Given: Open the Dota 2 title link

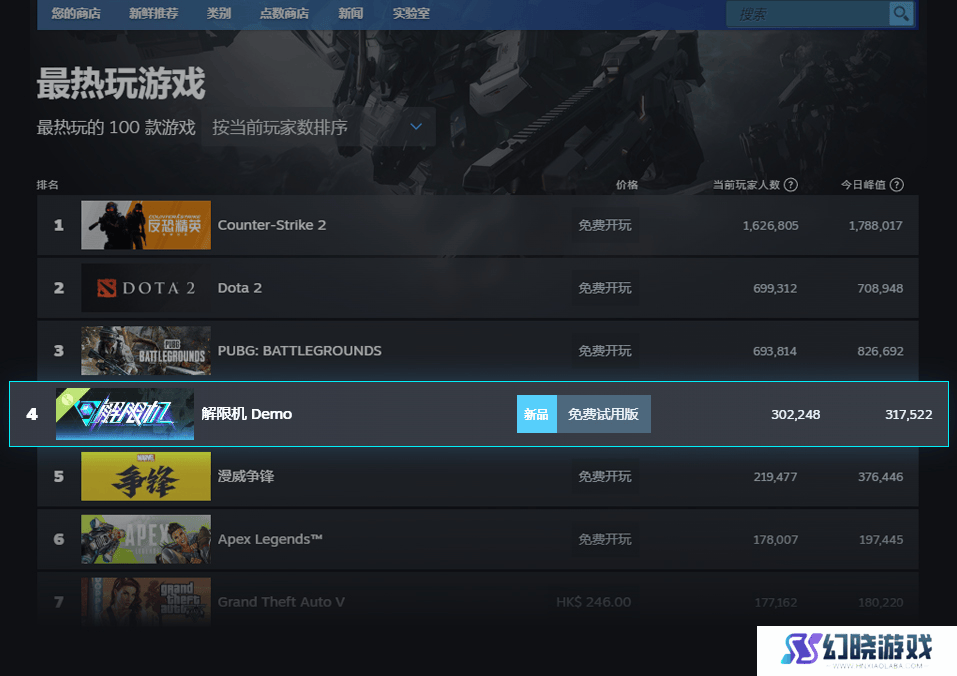Looking at the screenshot, I should click(240, 288).
